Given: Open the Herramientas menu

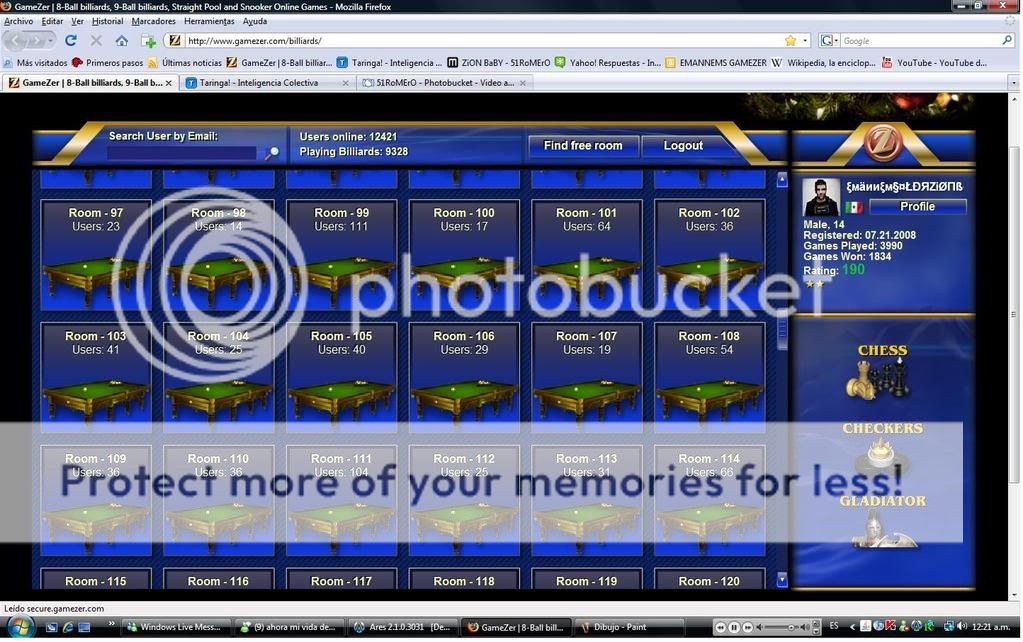Looking at the screenshot, I should pyautogui.click(x=209, y=21).
